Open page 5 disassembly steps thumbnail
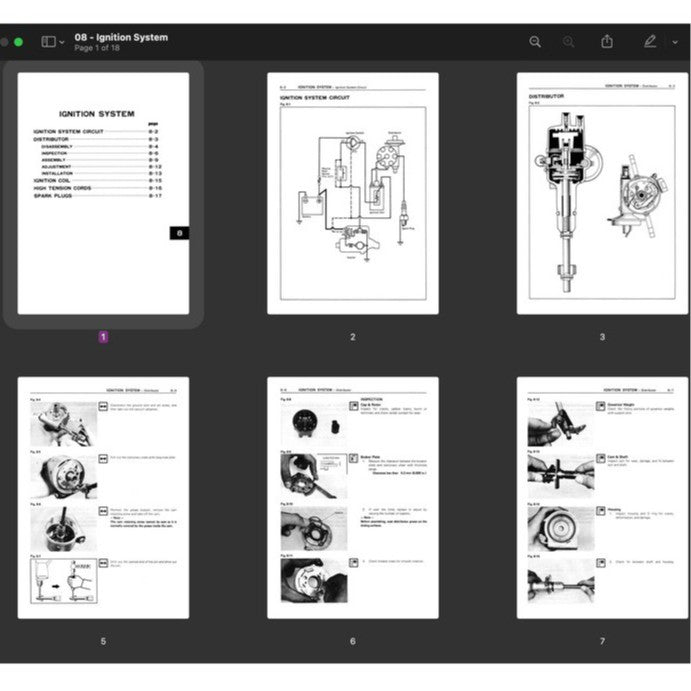 tap(103, 497)
